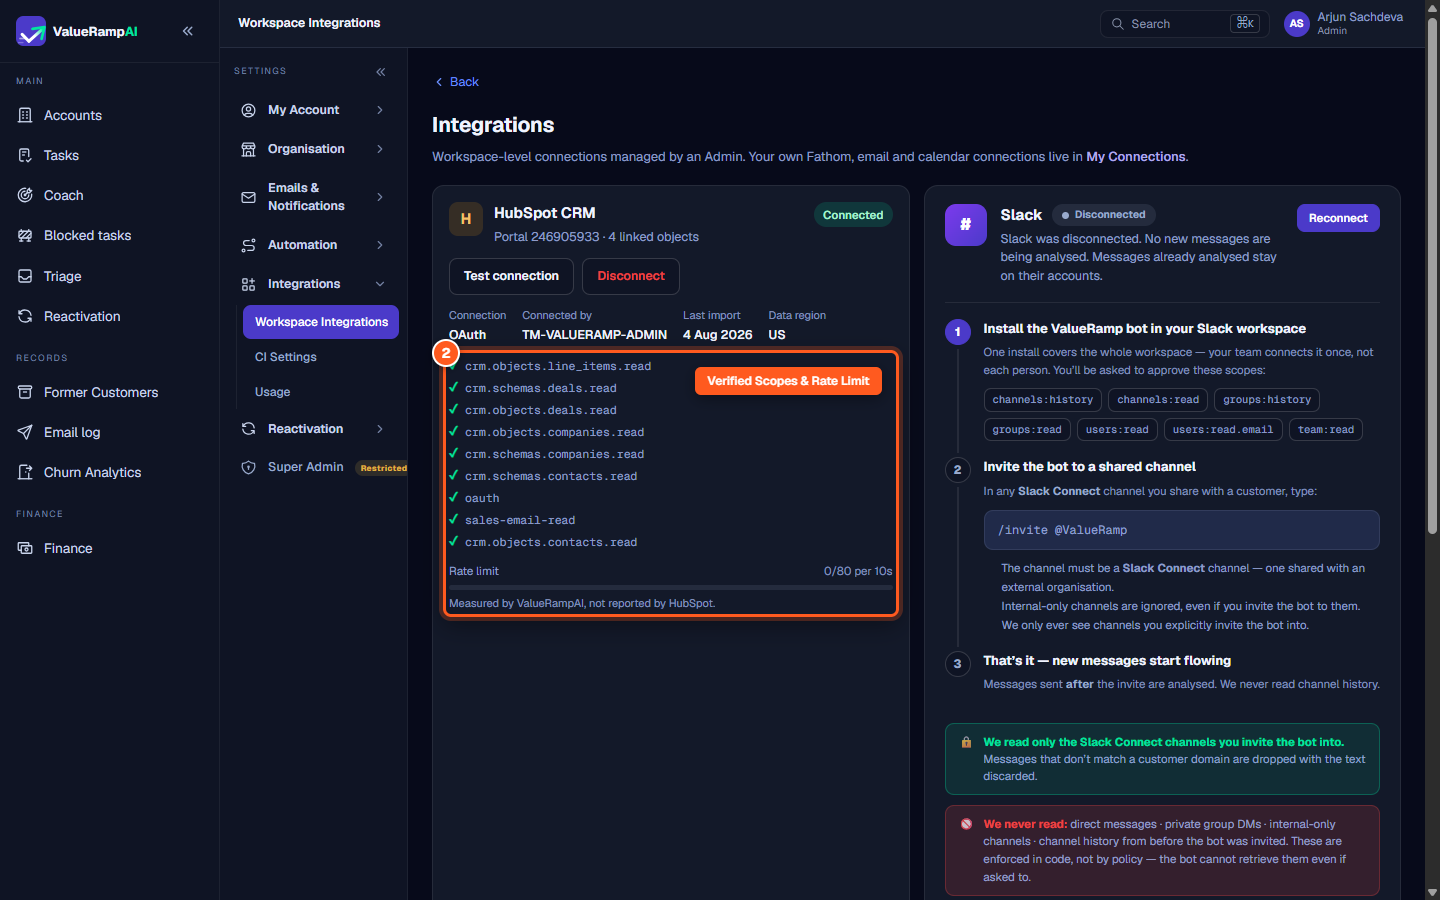Click the Search input field
Viewport: 1440px width, 900px height.
1184,24
